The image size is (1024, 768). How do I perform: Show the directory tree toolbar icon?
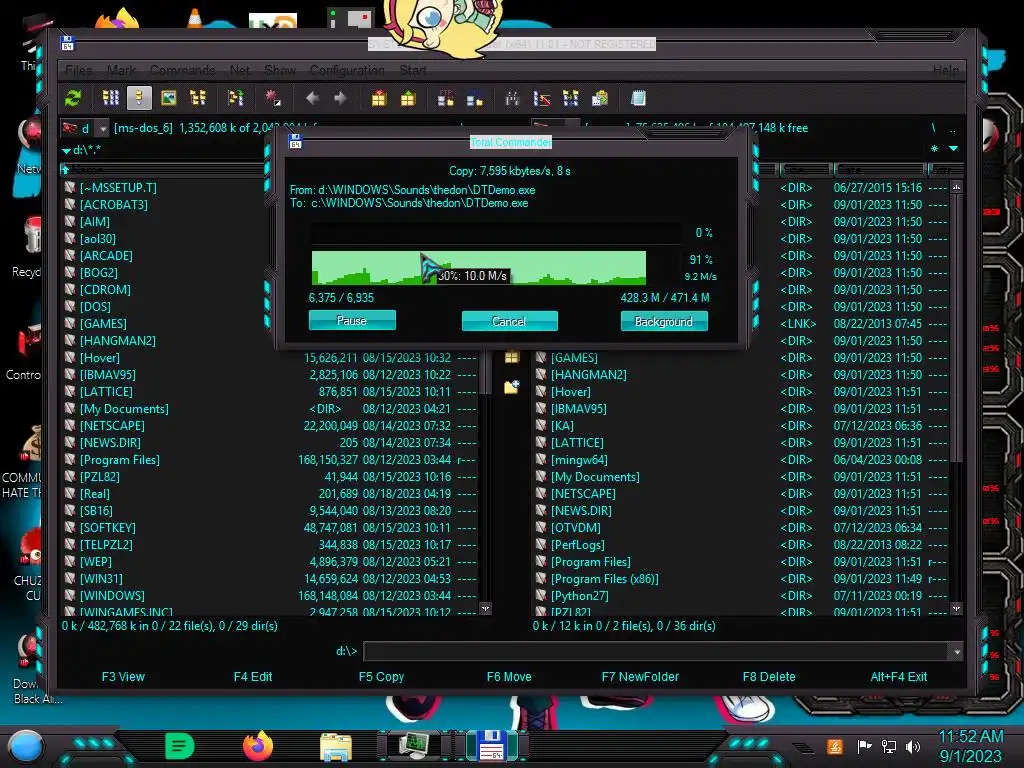[197, 99]
